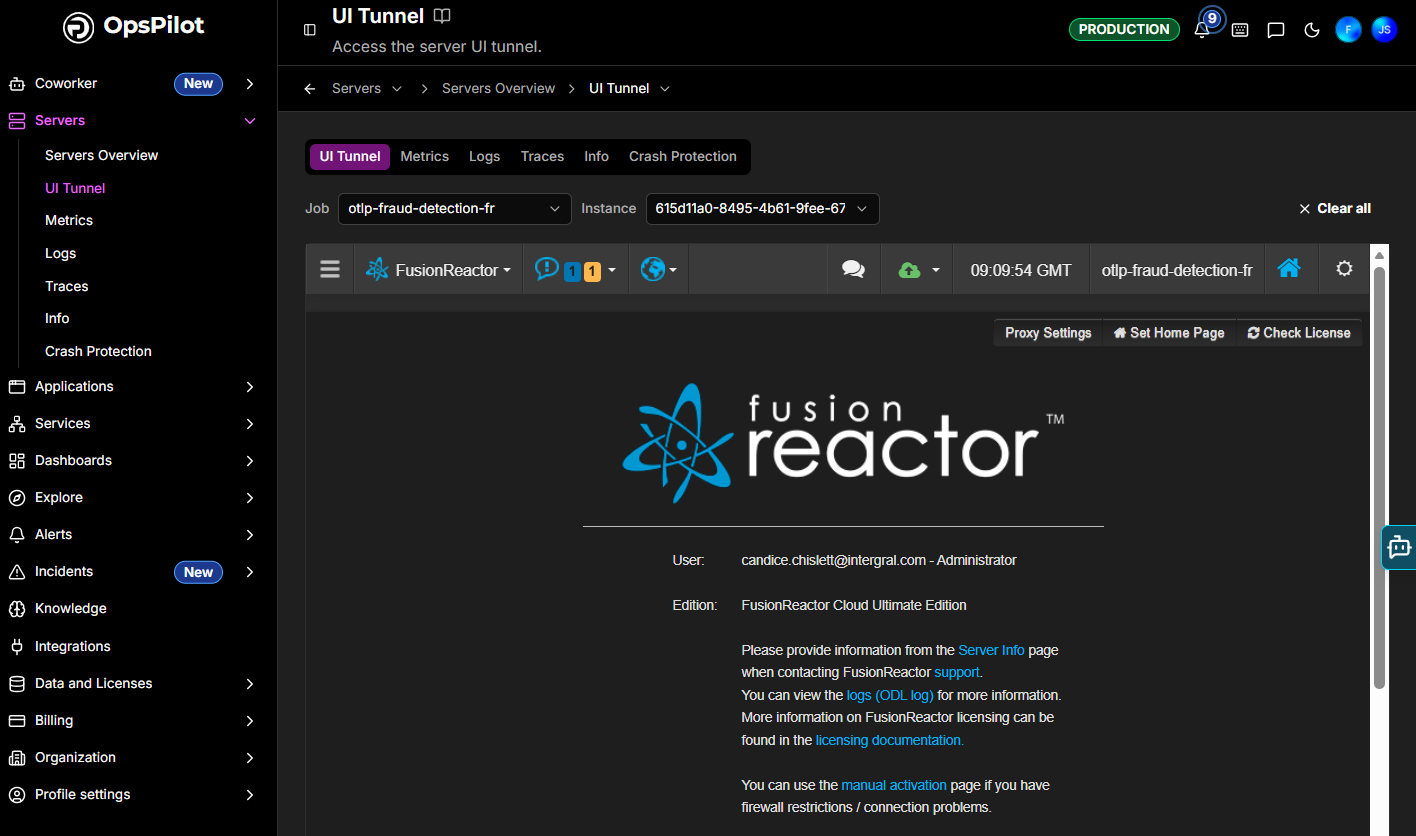Collapse sidebar with panel toggle icon

pyautogui.click(x=310, y=30)
